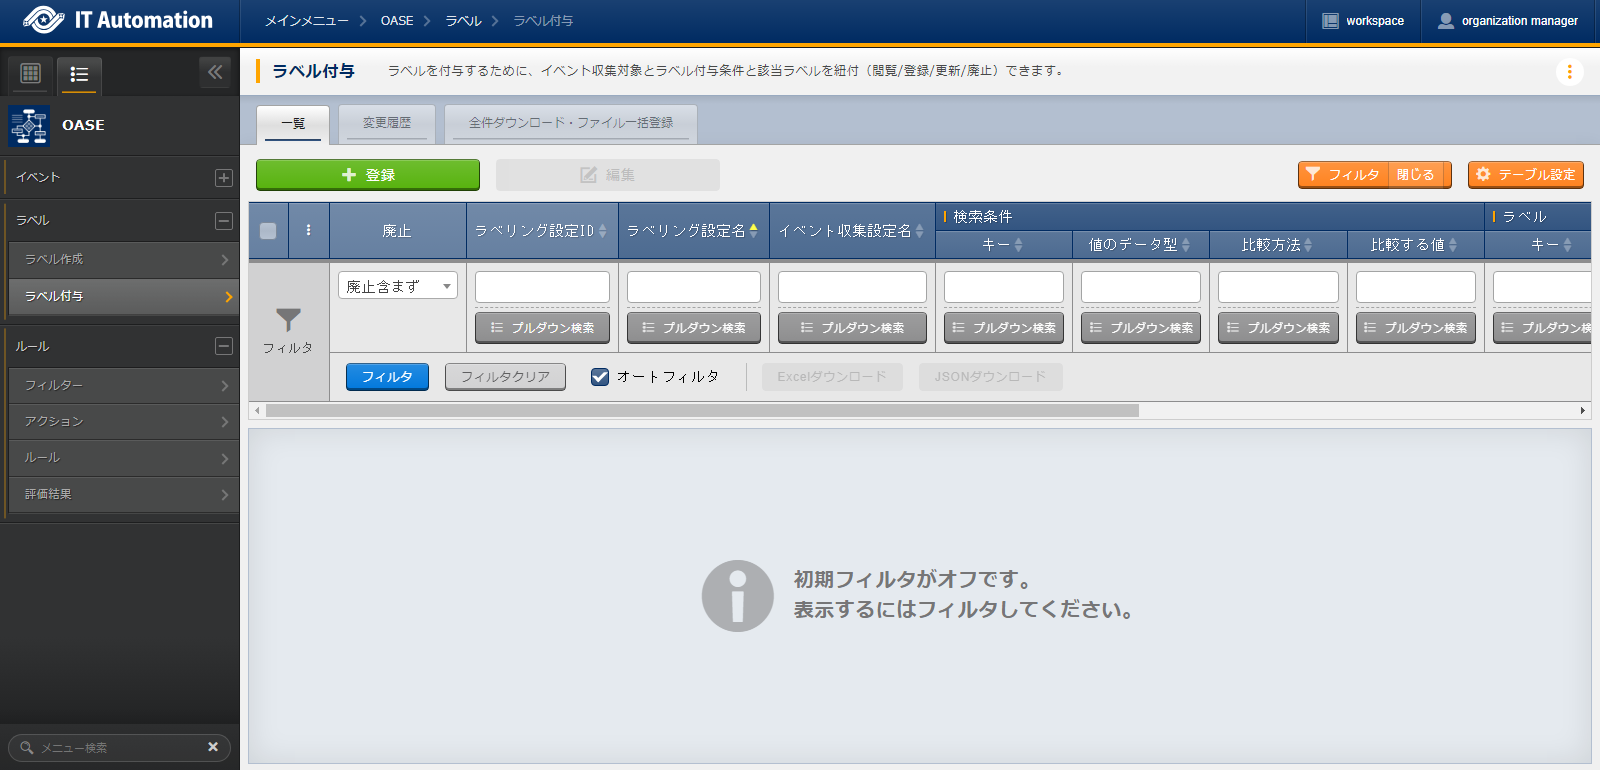Check the select-all rows checkbox
Image resolution: width=1600 pixels, height=770 pixels.
point(268,231)
